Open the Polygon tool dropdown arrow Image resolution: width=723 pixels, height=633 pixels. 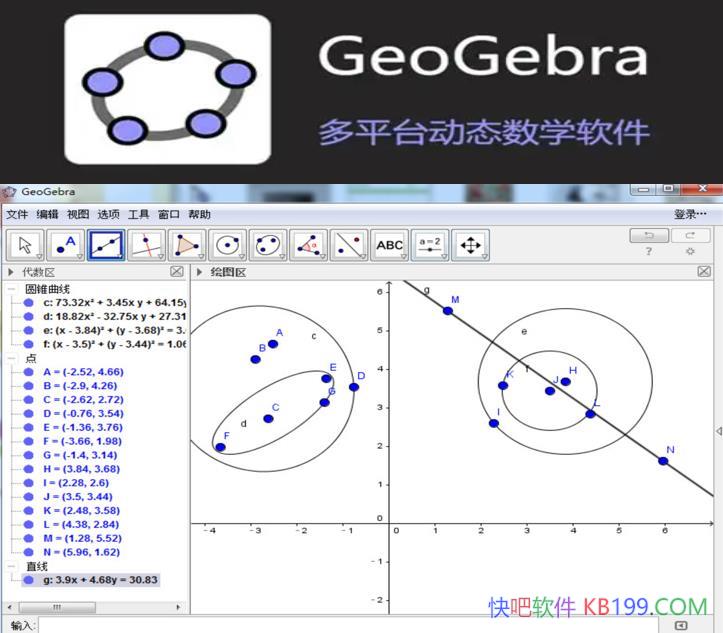click(201, 256)
